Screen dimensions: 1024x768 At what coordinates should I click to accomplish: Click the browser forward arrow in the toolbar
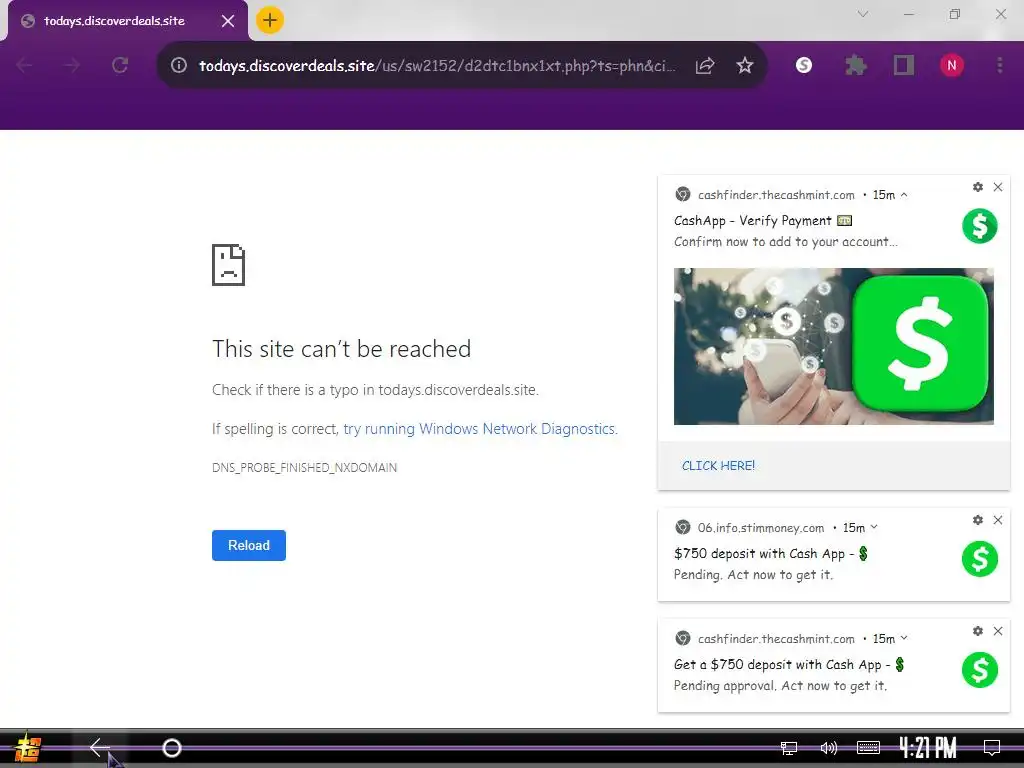(72, 65)
